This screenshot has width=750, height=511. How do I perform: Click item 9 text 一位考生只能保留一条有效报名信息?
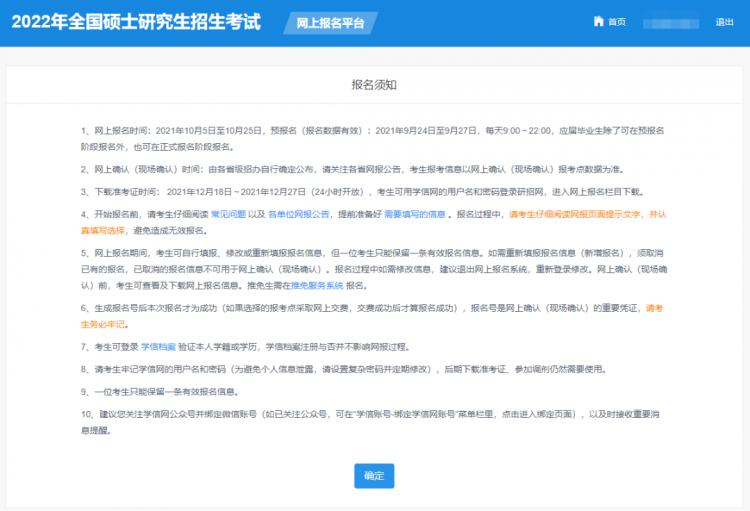click(x=165, y=392)
